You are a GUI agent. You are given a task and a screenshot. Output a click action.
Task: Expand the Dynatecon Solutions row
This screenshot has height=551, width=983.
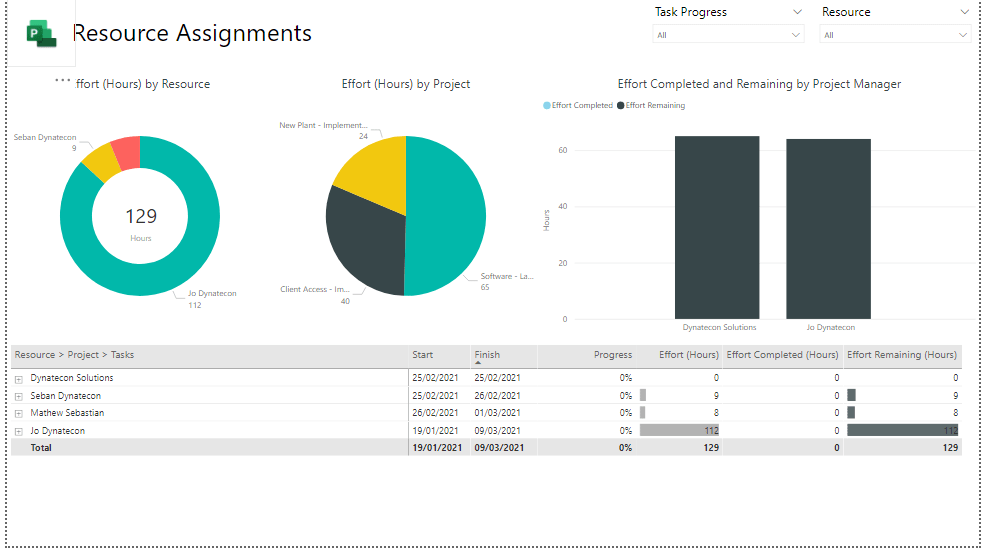(19, 379)
